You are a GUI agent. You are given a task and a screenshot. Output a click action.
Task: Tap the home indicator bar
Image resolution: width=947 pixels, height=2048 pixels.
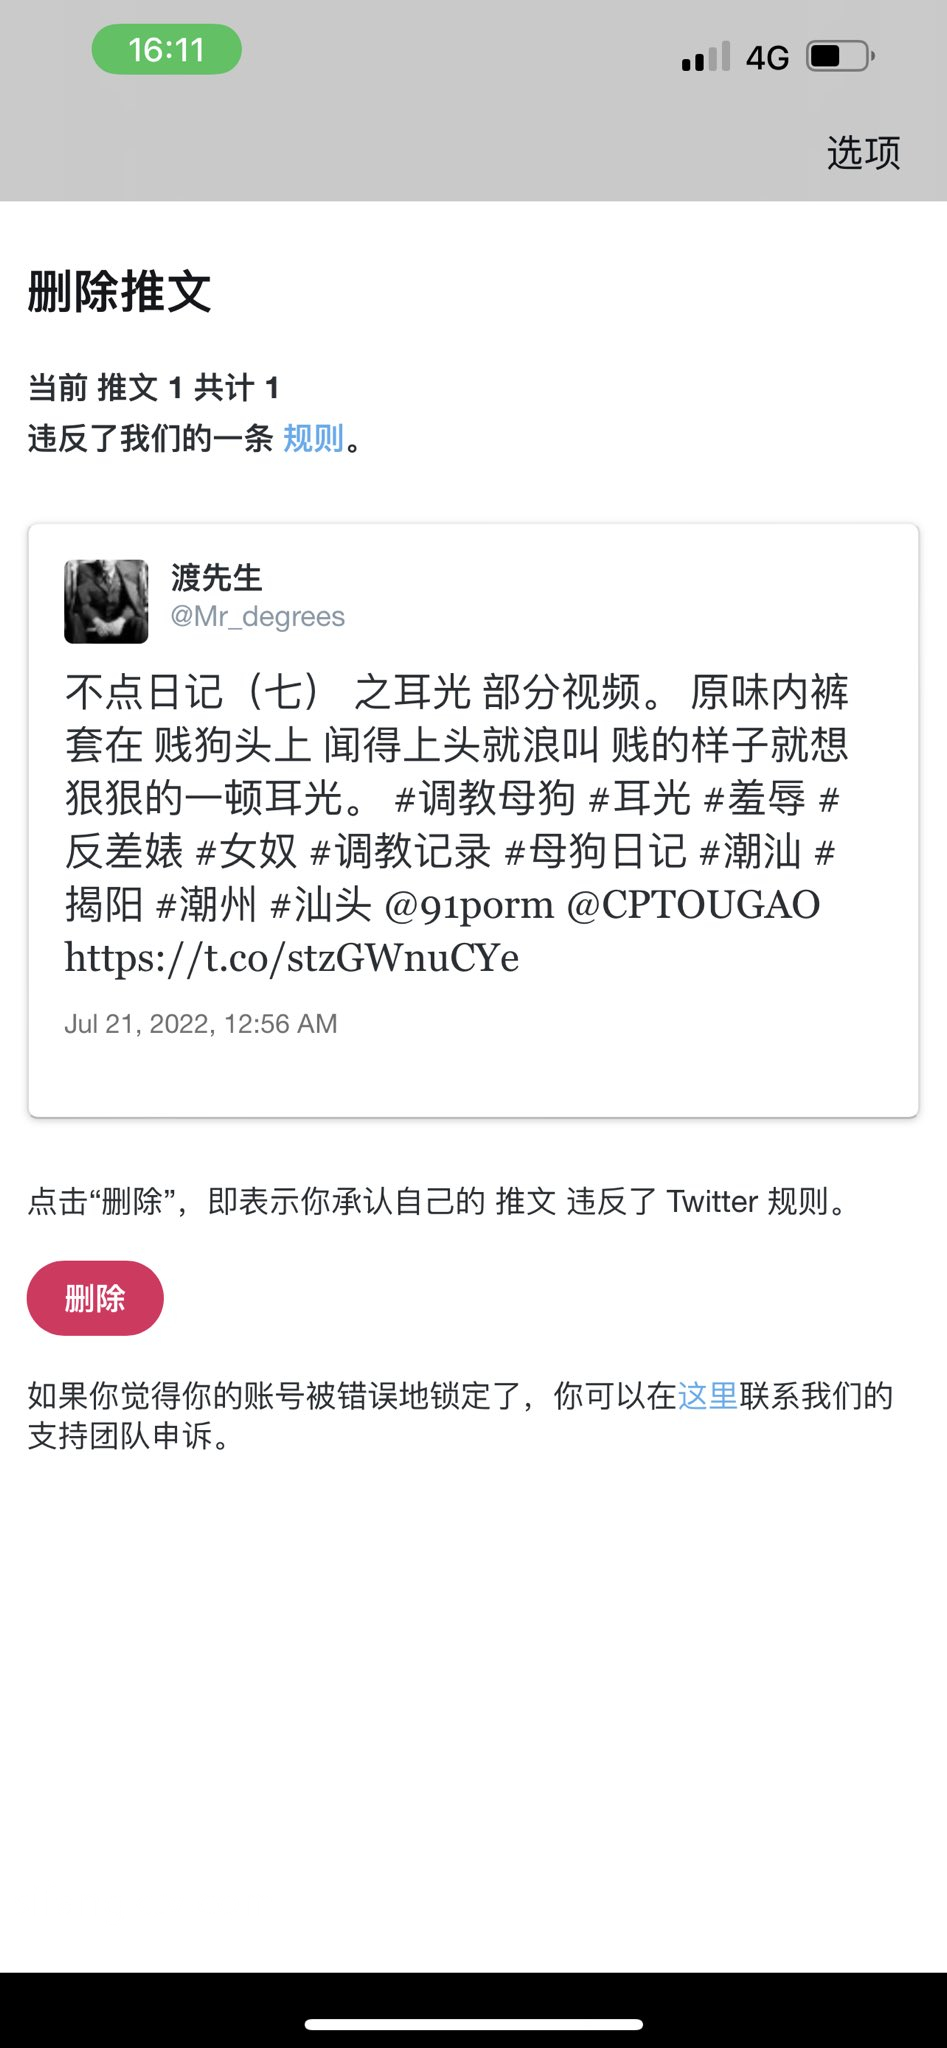(473, 2025)
